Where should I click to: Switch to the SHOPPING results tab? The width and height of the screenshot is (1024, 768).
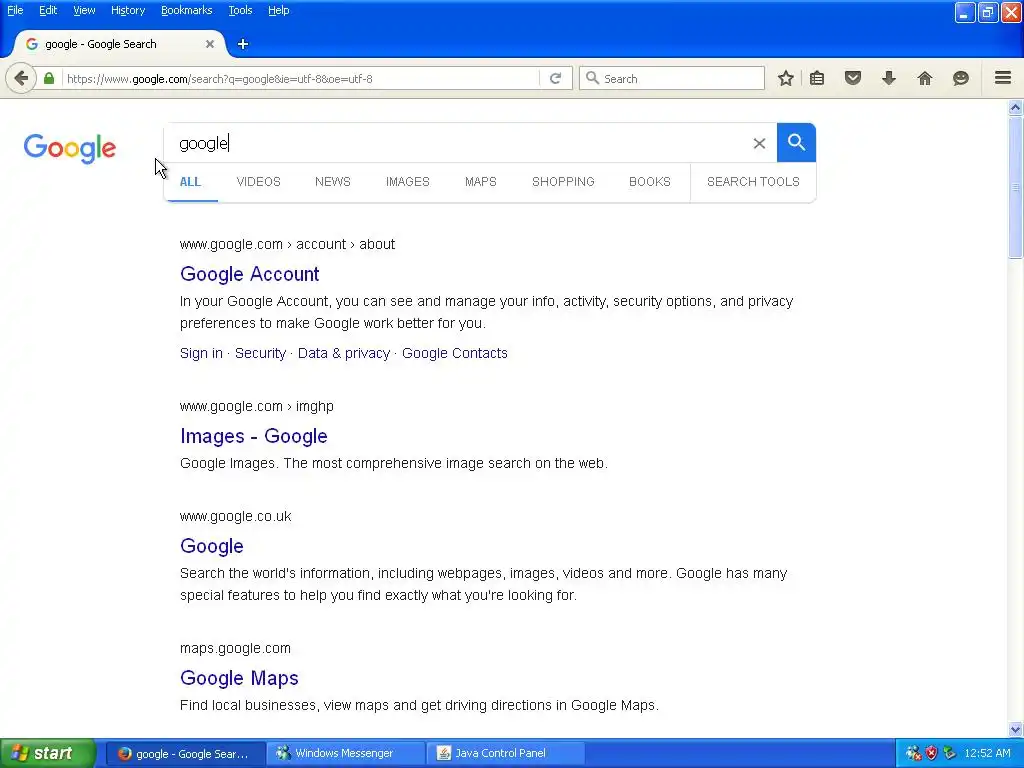(x=563, y=182)
